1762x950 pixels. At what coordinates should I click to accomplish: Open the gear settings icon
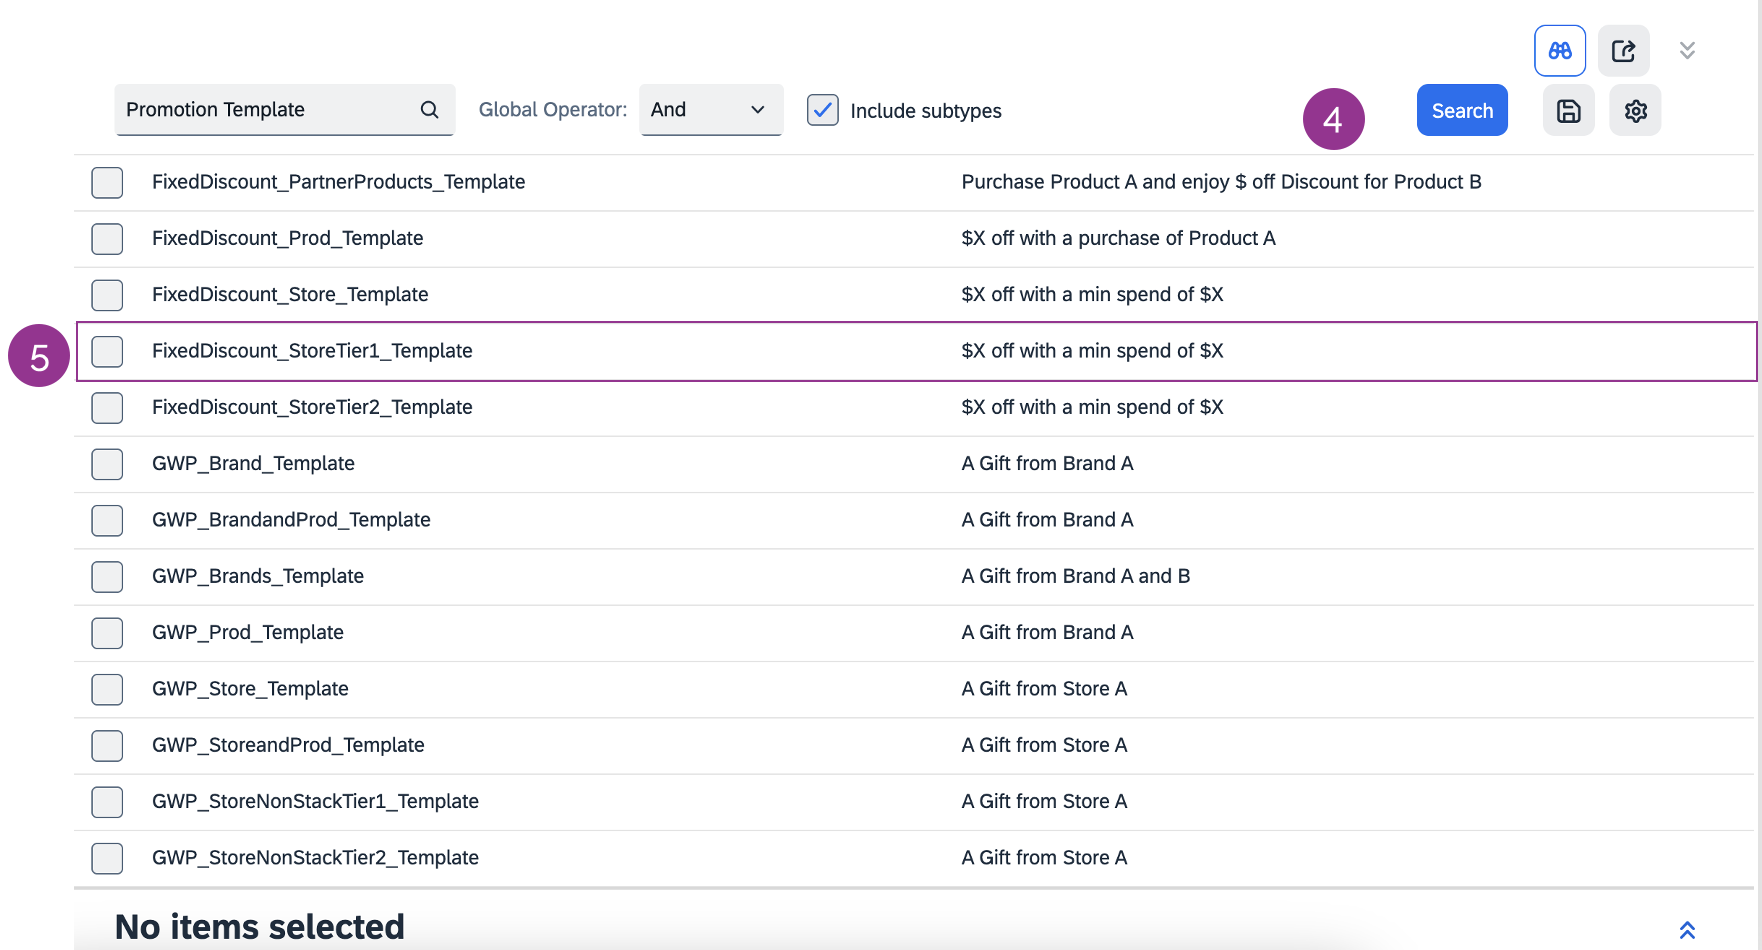[1635, 111]
